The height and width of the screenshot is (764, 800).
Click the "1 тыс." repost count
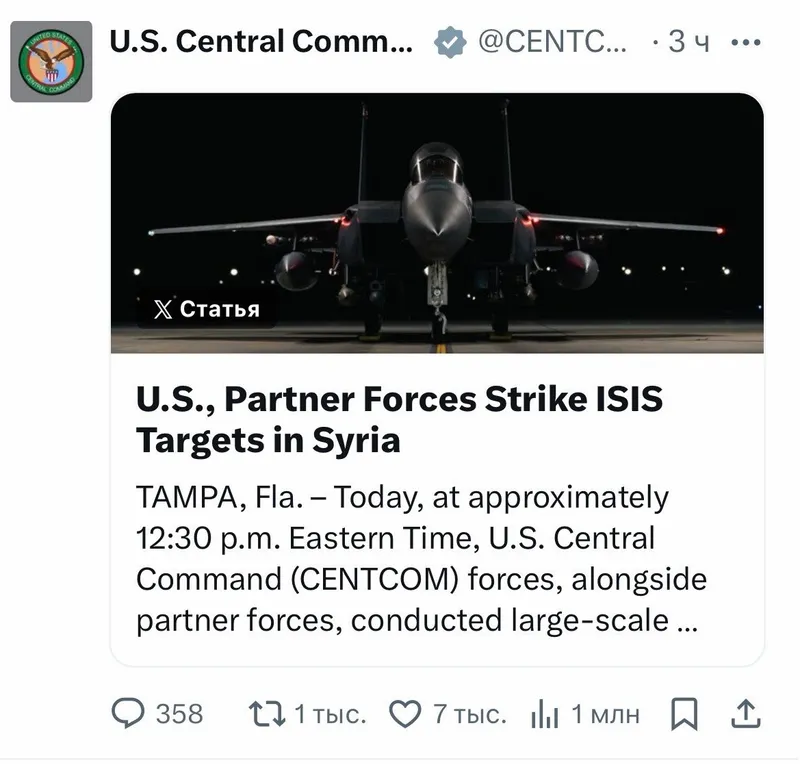pos(330,714)
